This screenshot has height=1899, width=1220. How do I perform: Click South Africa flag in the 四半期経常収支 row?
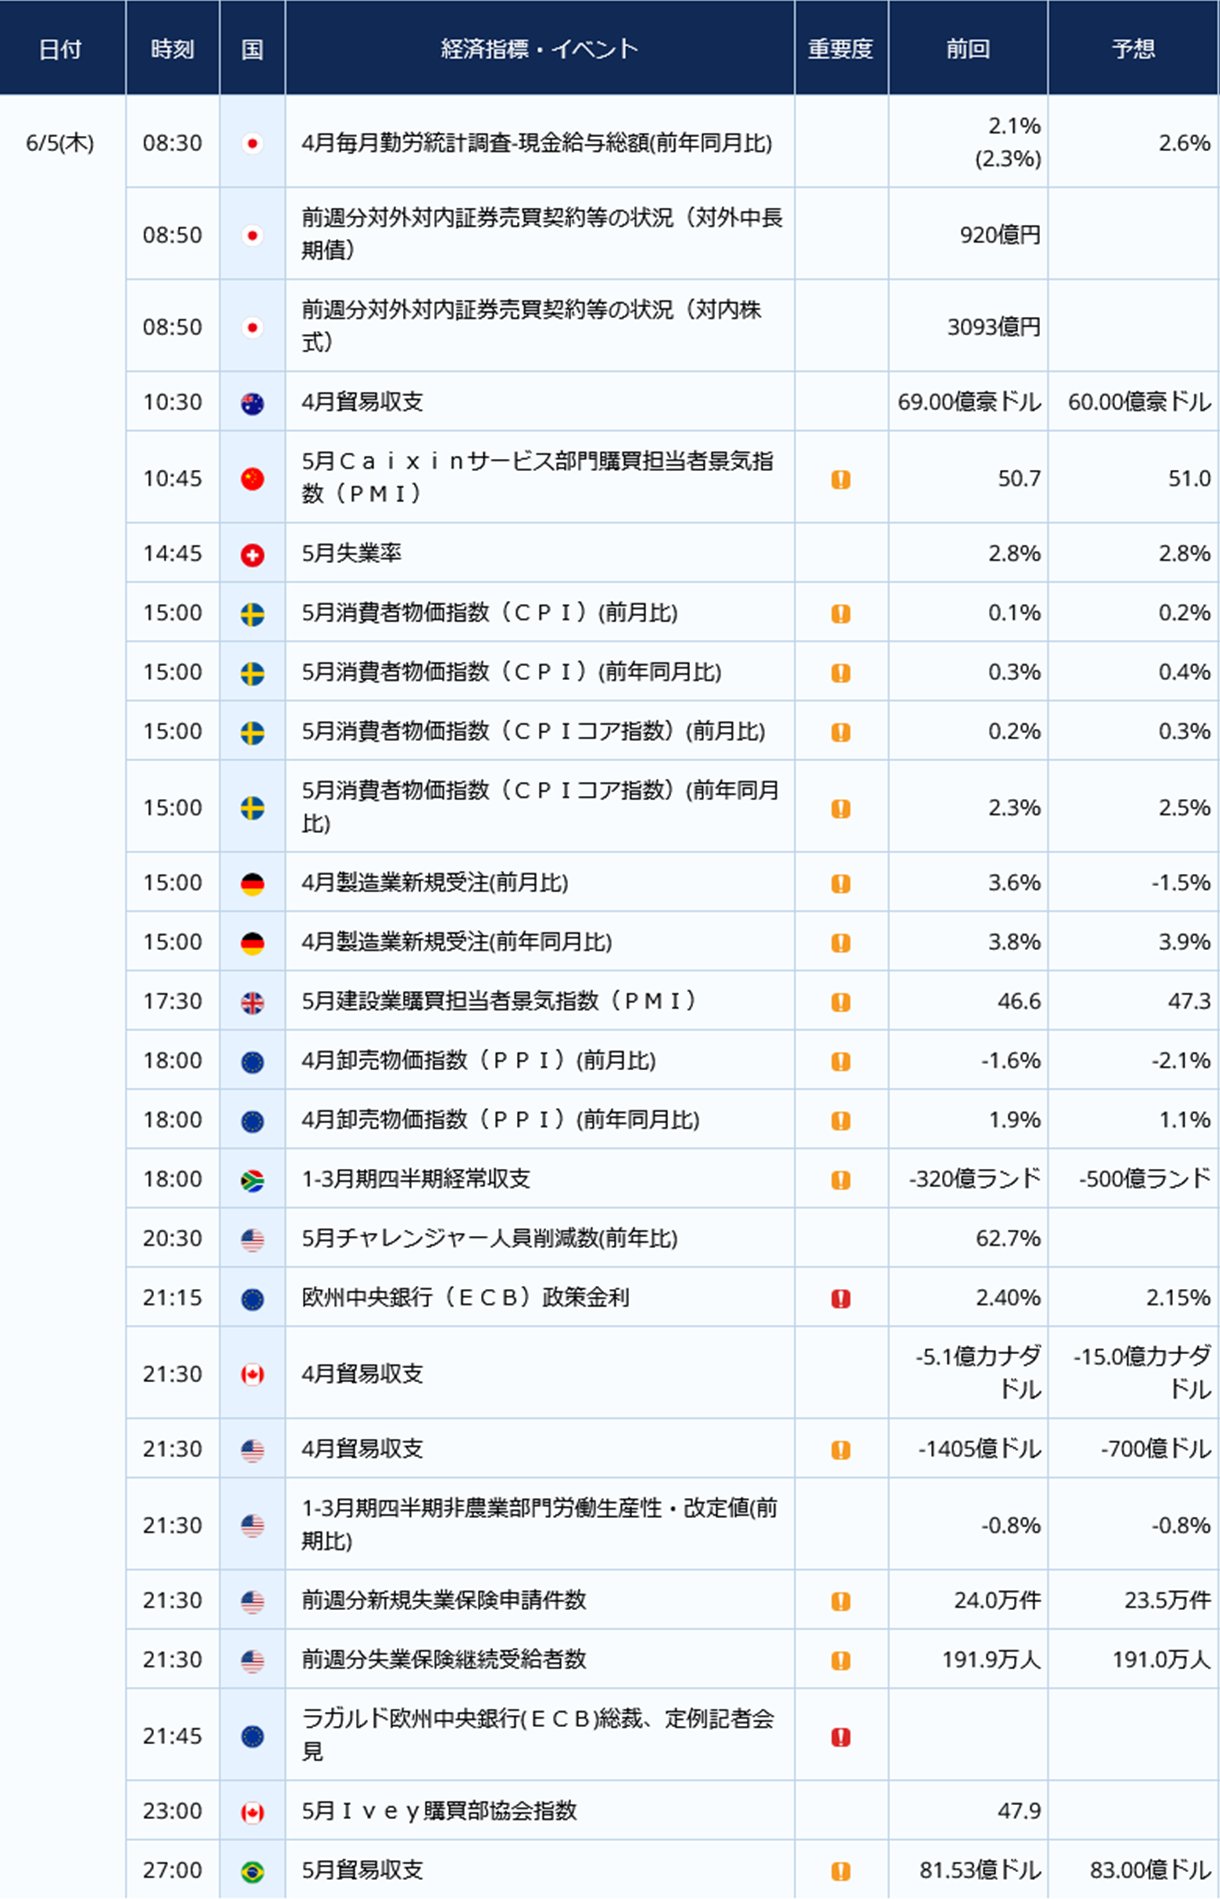(252, 1180)
